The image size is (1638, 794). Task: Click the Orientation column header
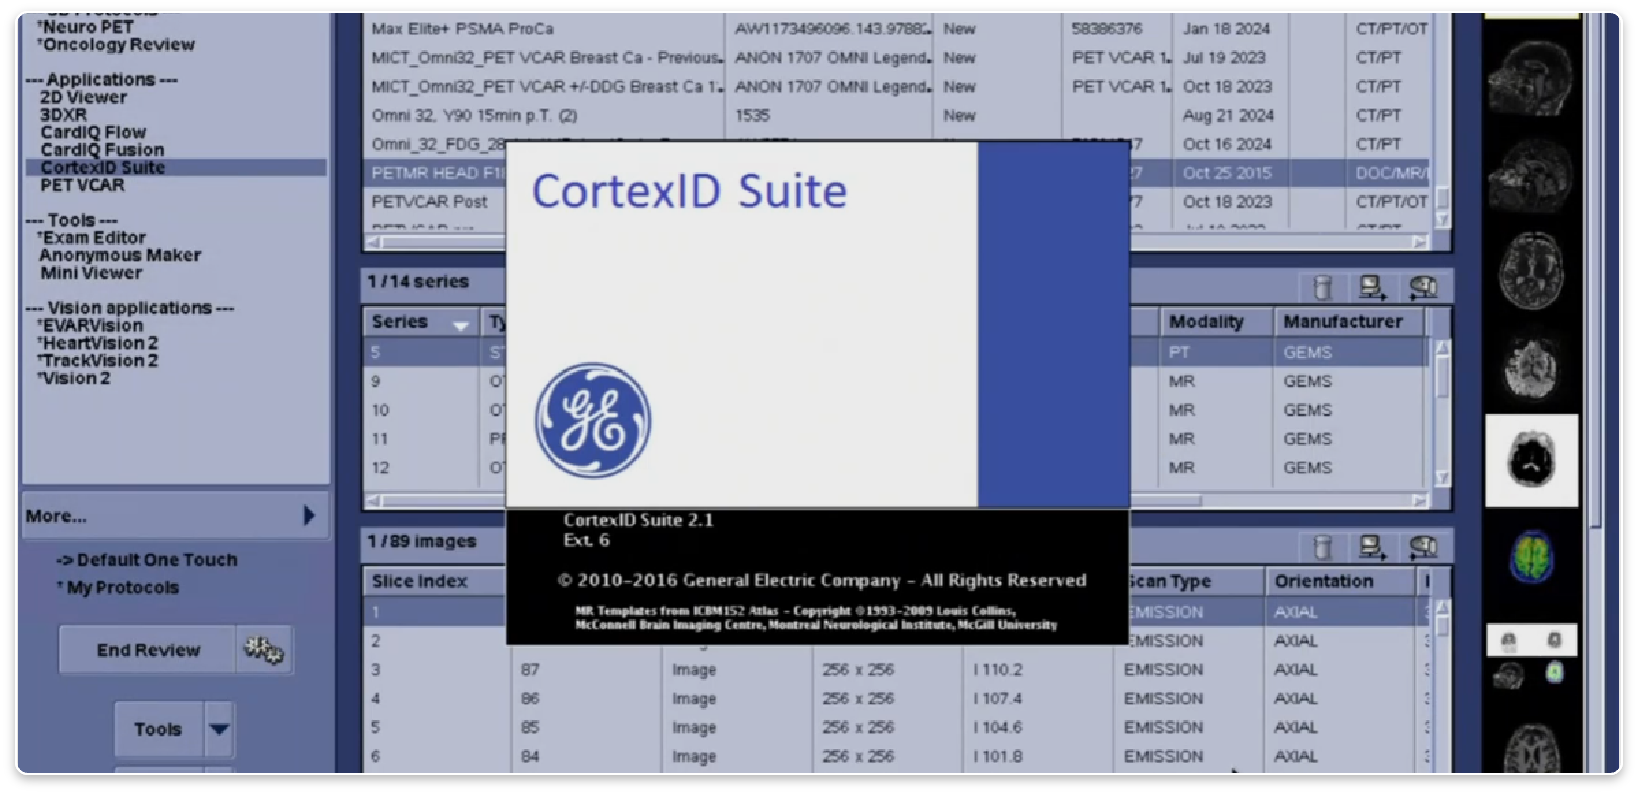[1323, 582]
